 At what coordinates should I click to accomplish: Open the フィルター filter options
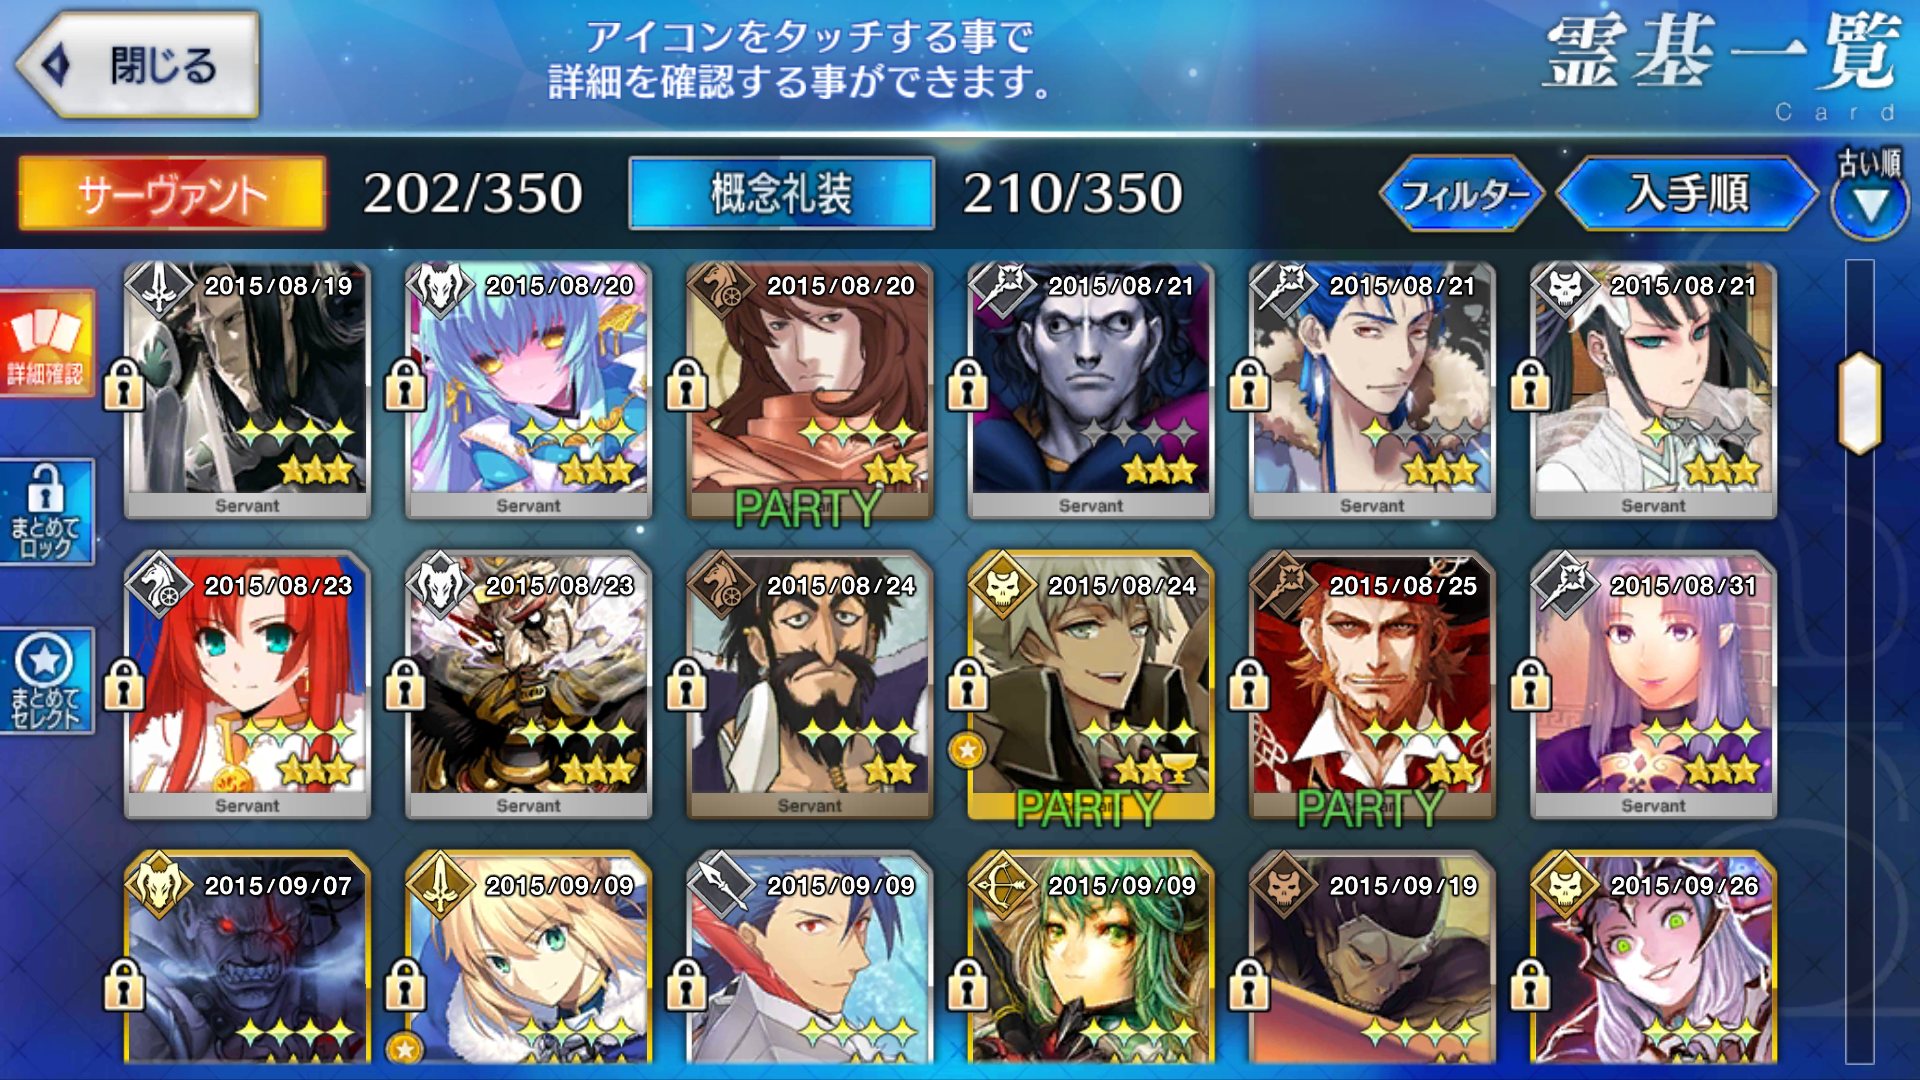click(x=1462, y=194)
